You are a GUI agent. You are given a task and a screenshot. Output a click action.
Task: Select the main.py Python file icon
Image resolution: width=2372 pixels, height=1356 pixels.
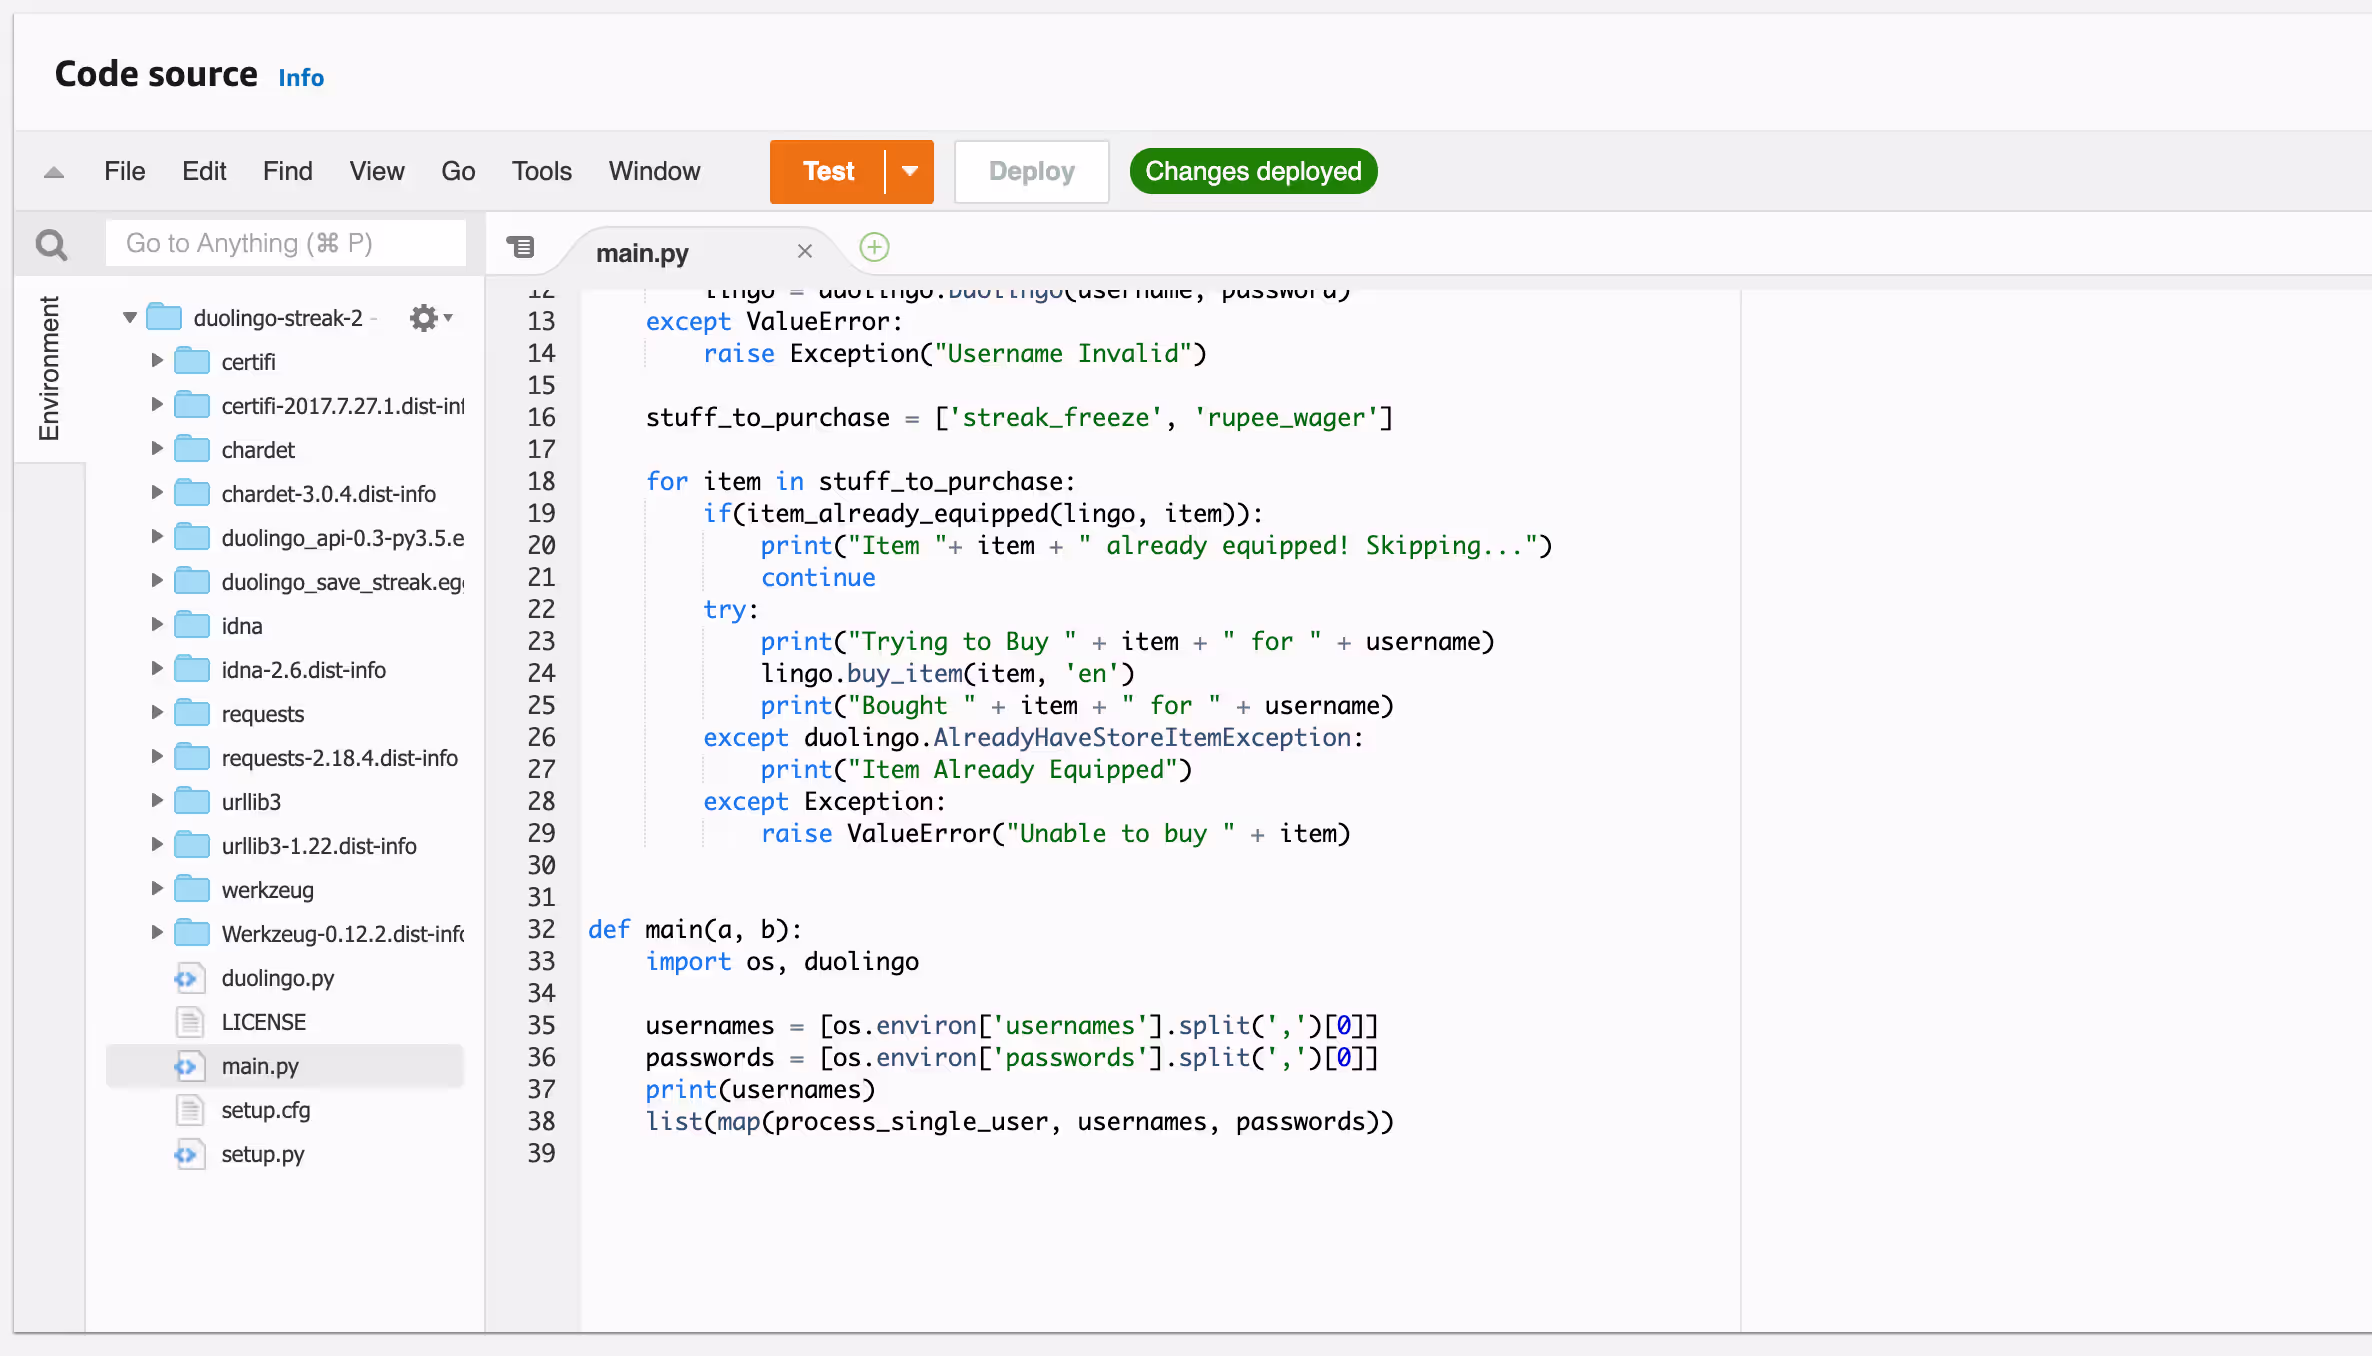pyautogui.click(x=188, y=1066)
